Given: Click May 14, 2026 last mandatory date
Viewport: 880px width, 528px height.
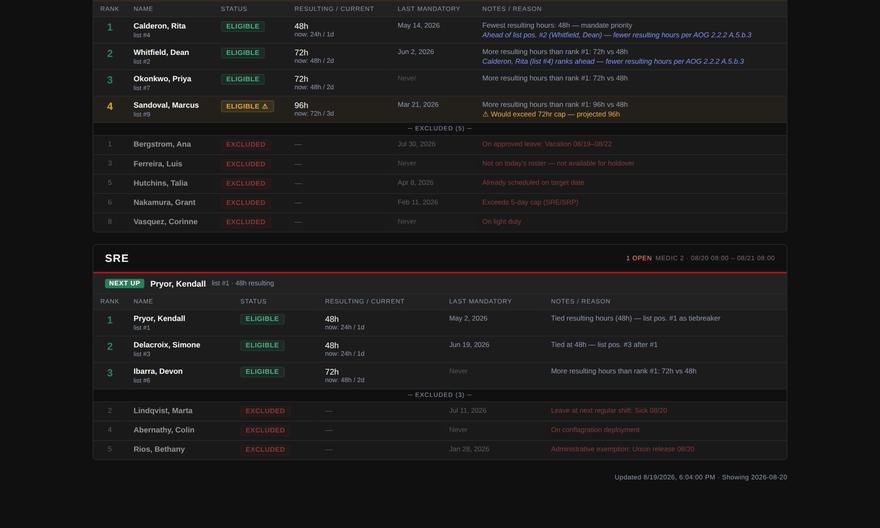Looking at the screenshot, I should pyautogui.click(x=419, y=25).
